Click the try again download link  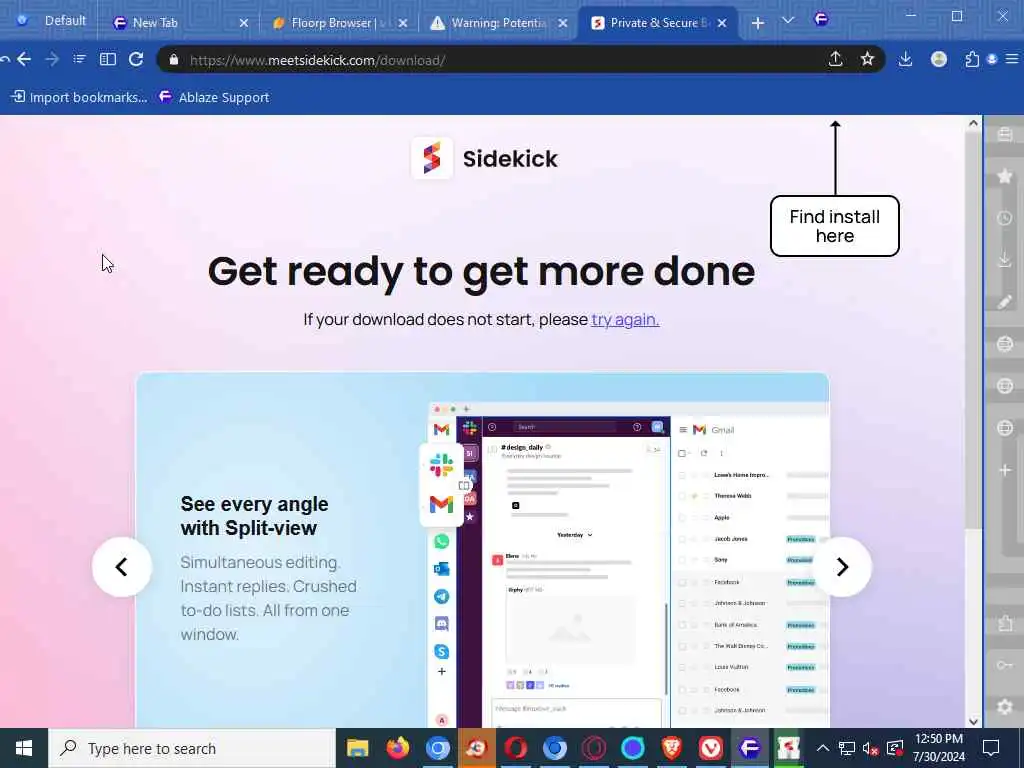point(625,319)
